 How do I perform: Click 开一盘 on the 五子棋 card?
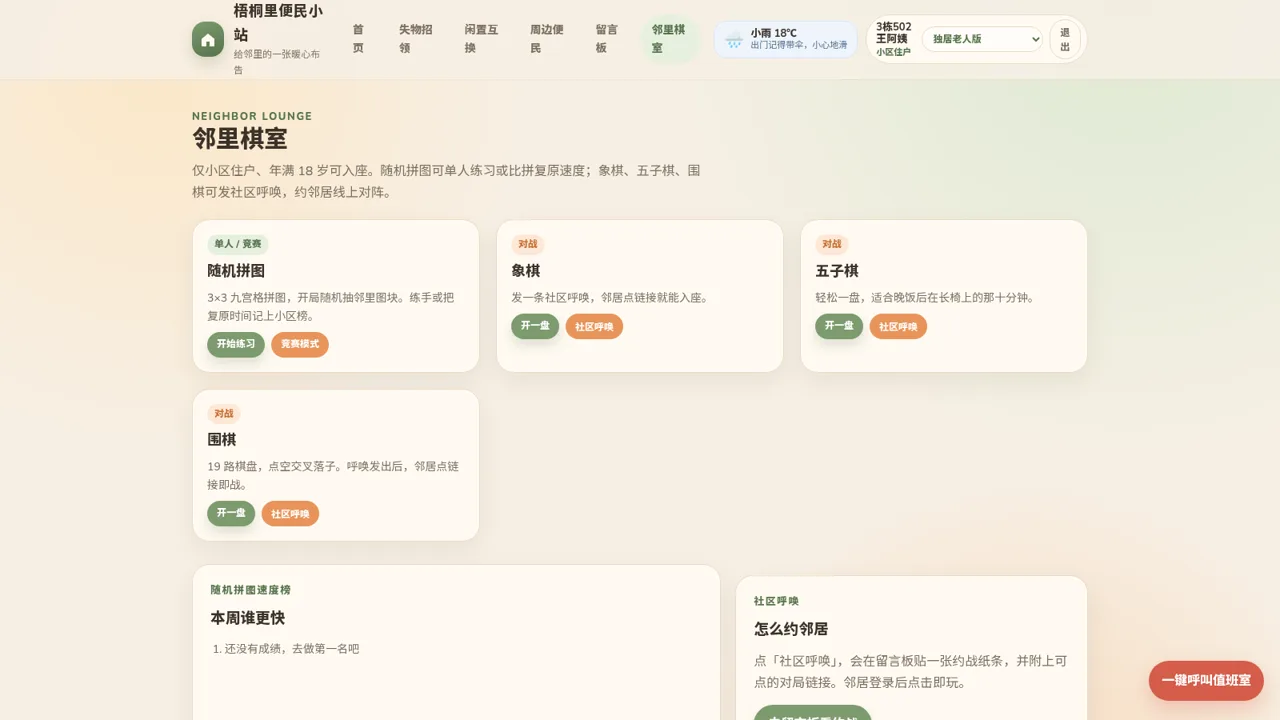coord(839,326)
